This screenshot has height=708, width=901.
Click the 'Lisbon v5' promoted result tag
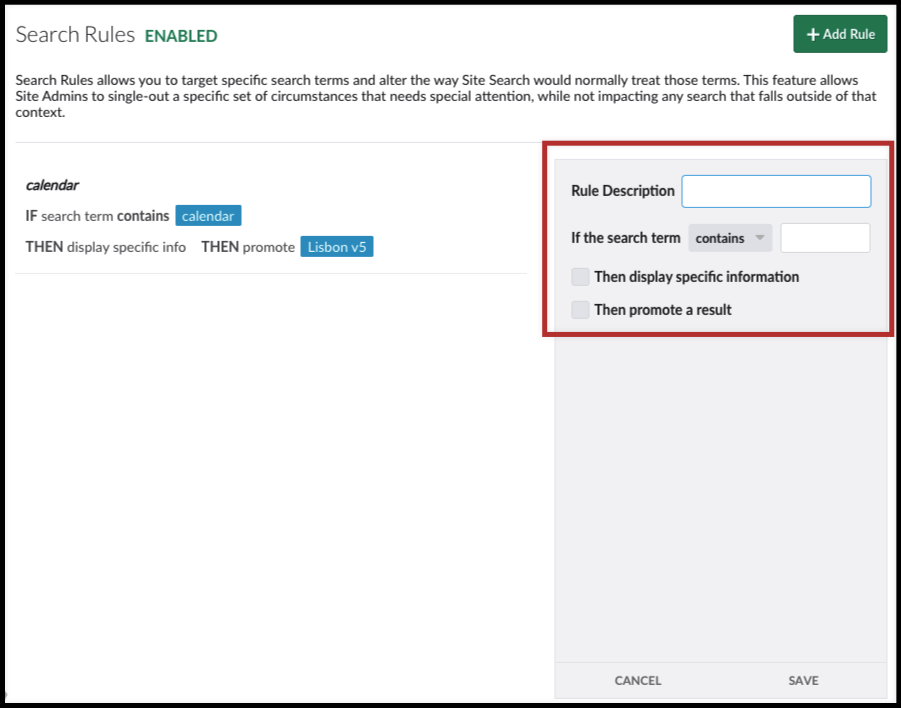click(337, 247)
